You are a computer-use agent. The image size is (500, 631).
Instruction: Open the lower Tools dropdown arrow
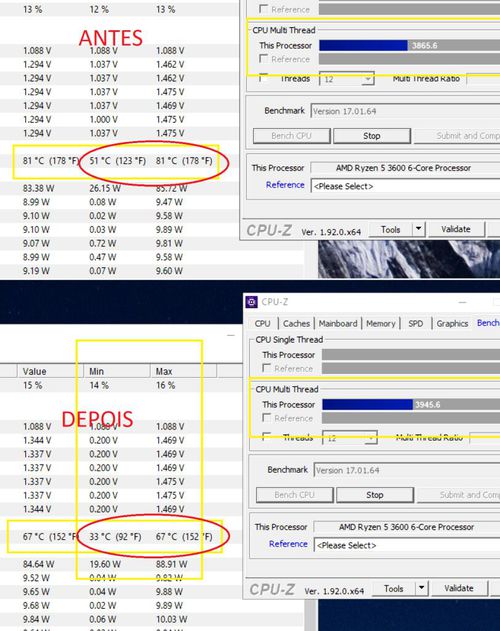[x=421, y=588]
